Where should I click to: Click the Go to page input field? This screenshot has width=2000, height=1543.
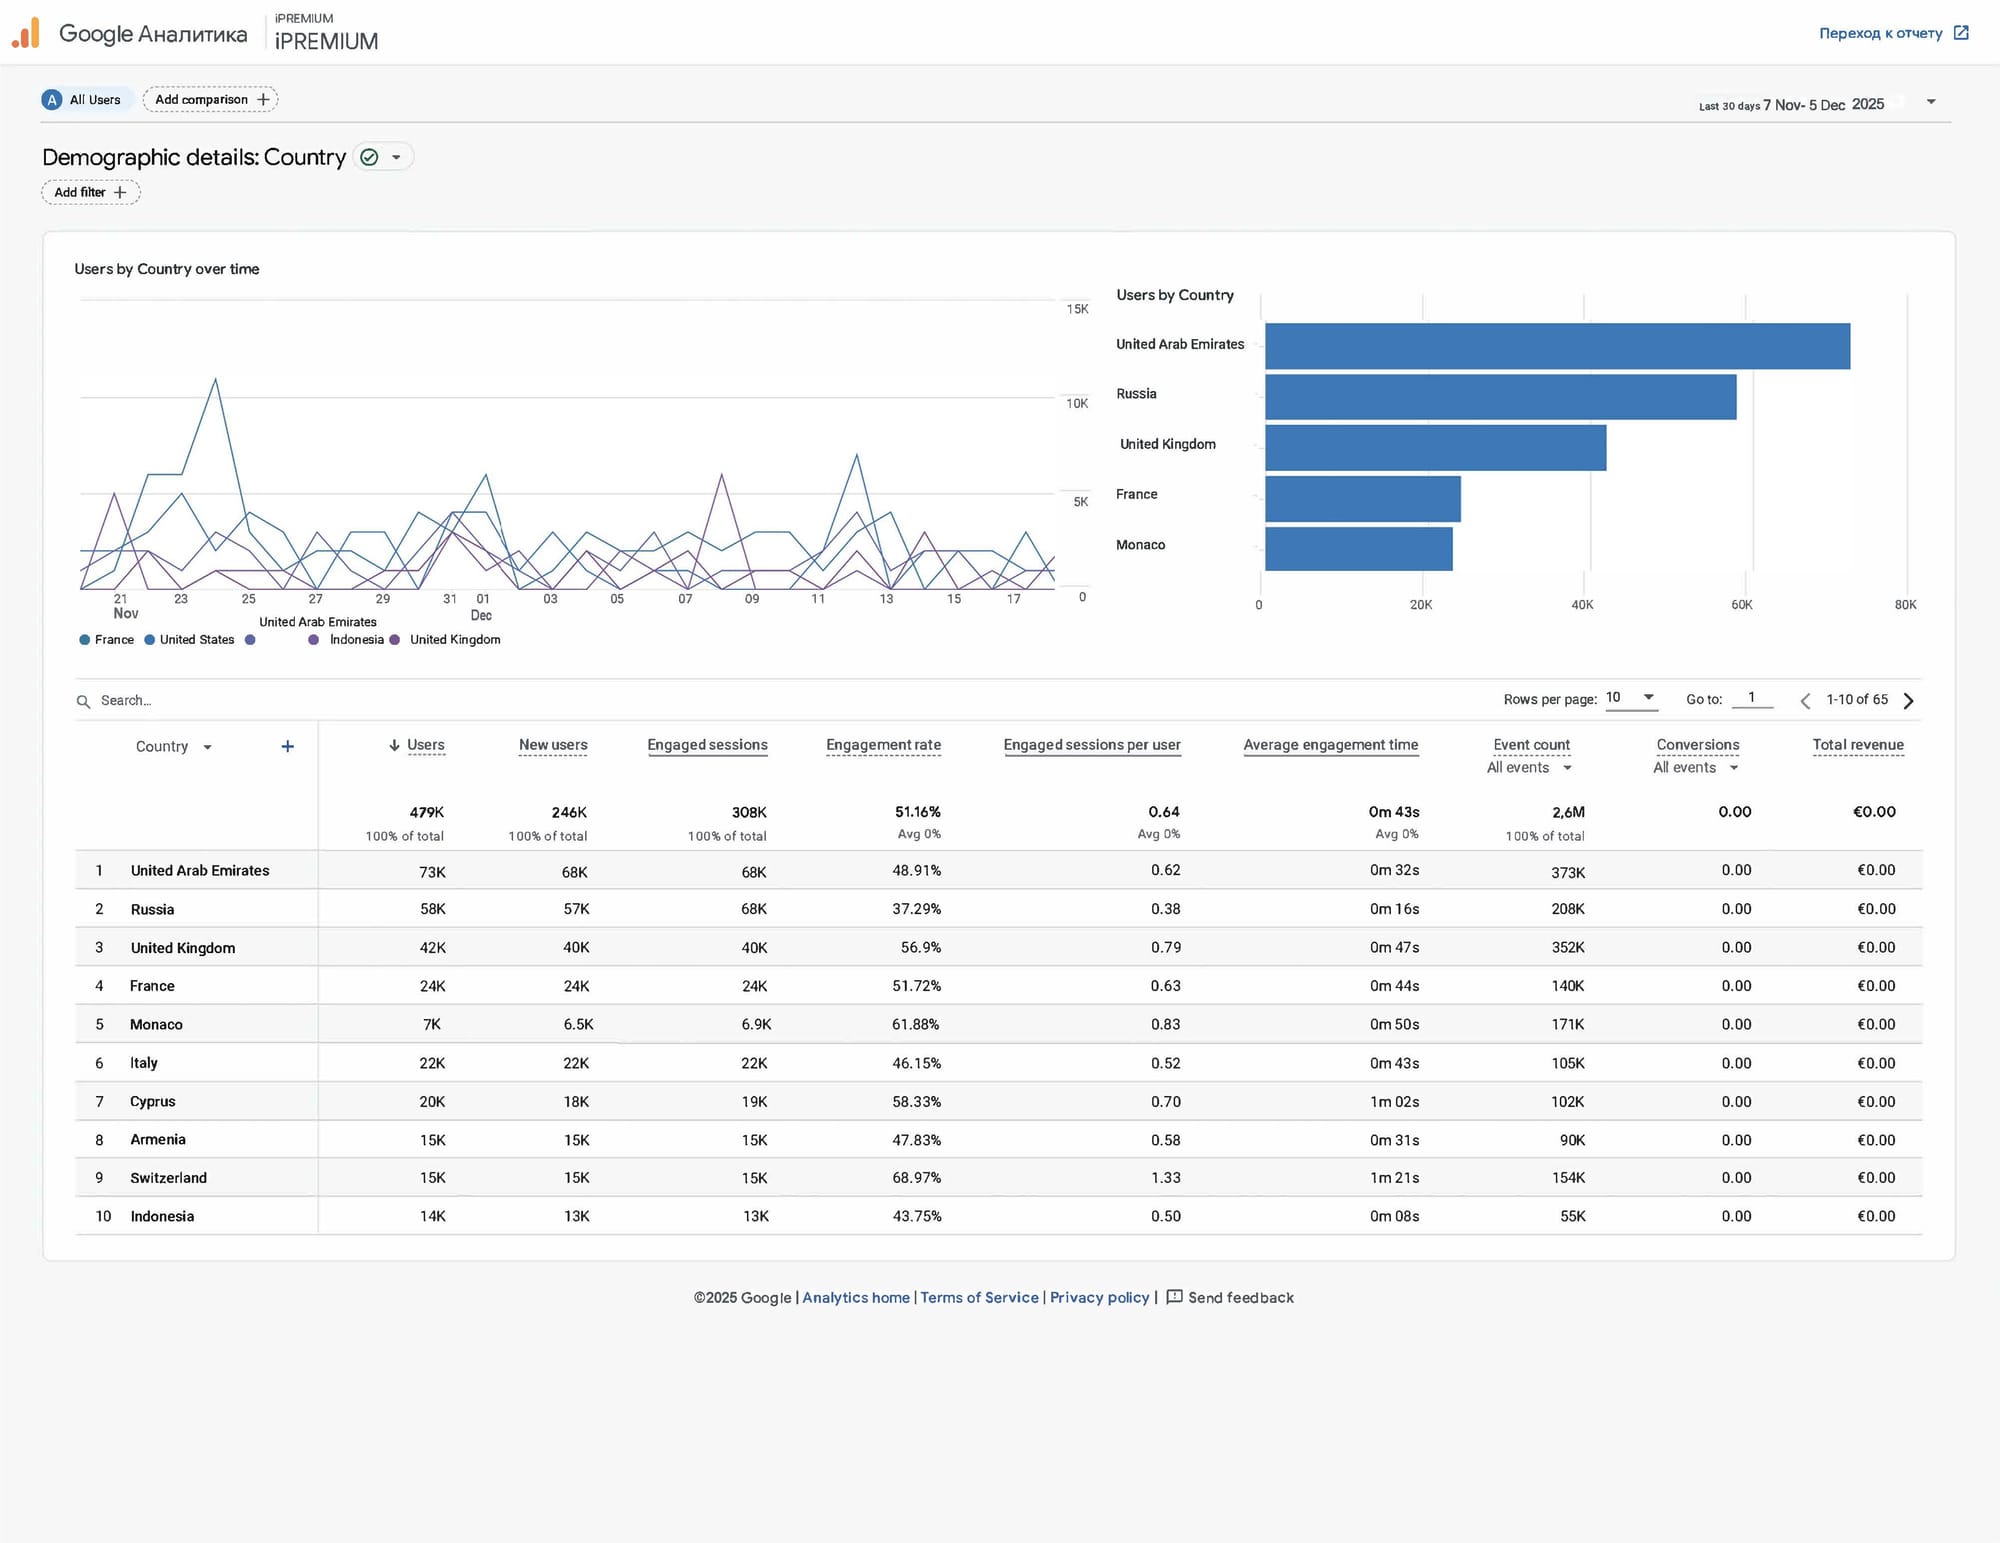point(1752,698)
